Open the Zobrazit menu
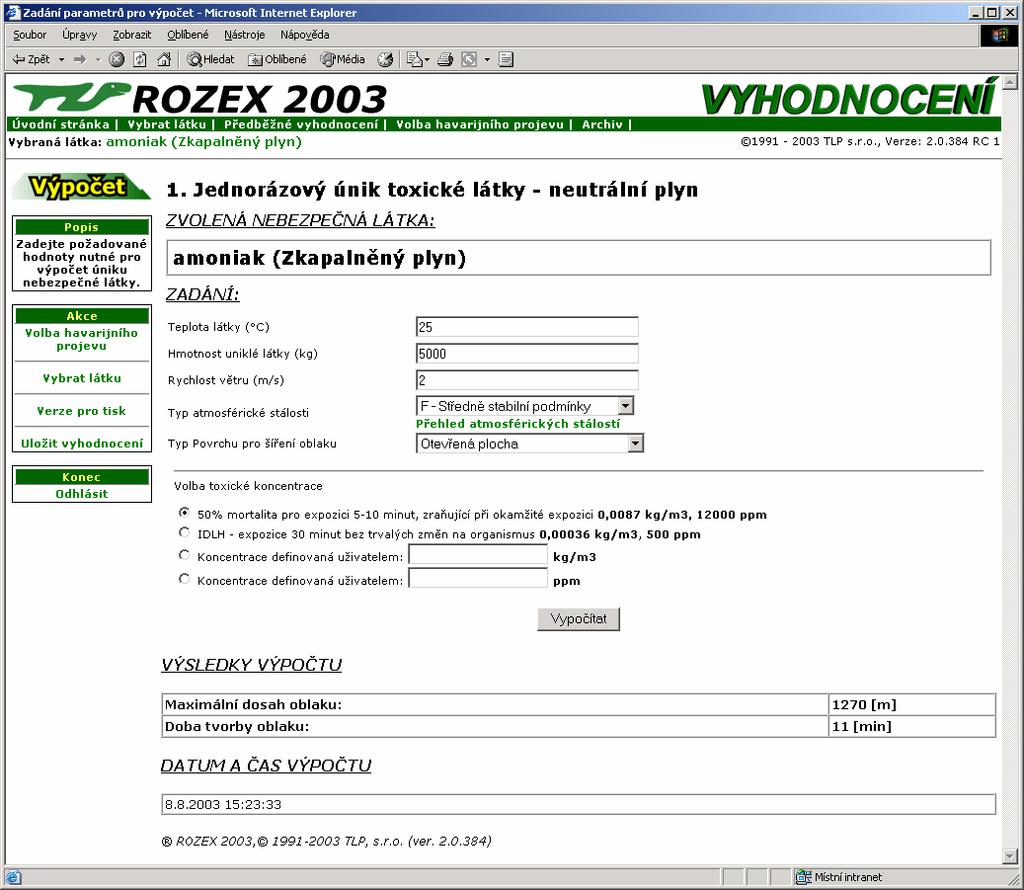The image size is (1024, 890). coord(131,35)
